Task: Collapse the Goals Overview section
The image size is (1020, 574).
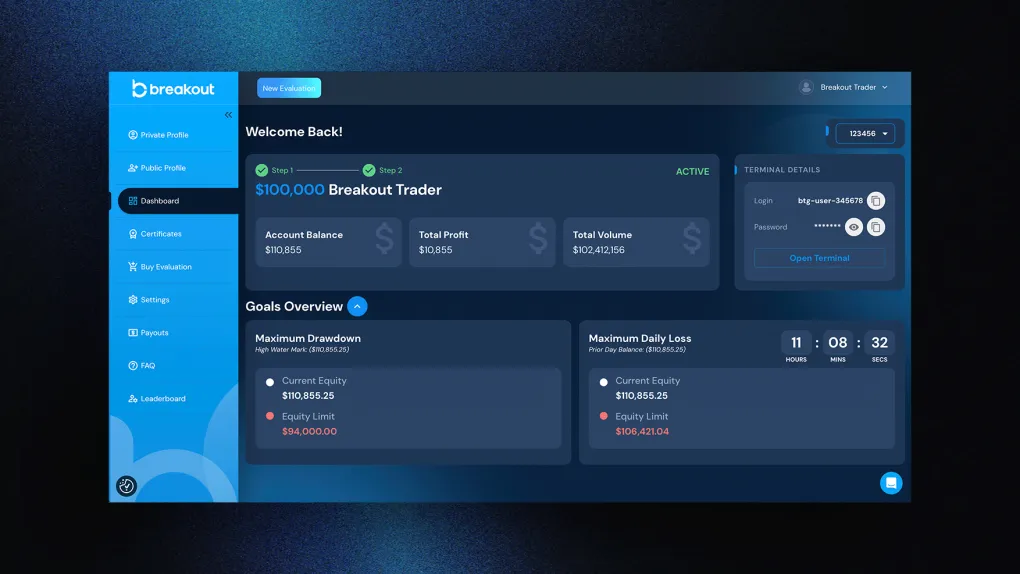Action: [357, 307]
